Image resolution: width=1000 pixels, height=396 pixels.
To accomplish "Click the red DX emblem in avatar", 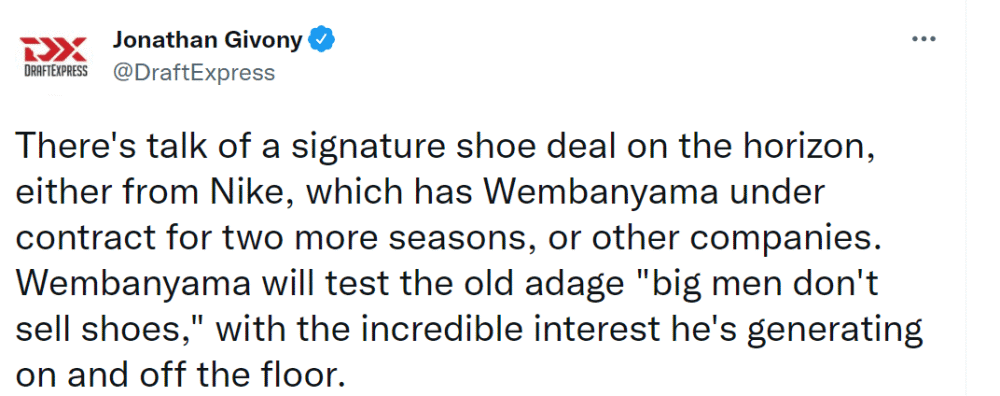I will coord(53,50).
